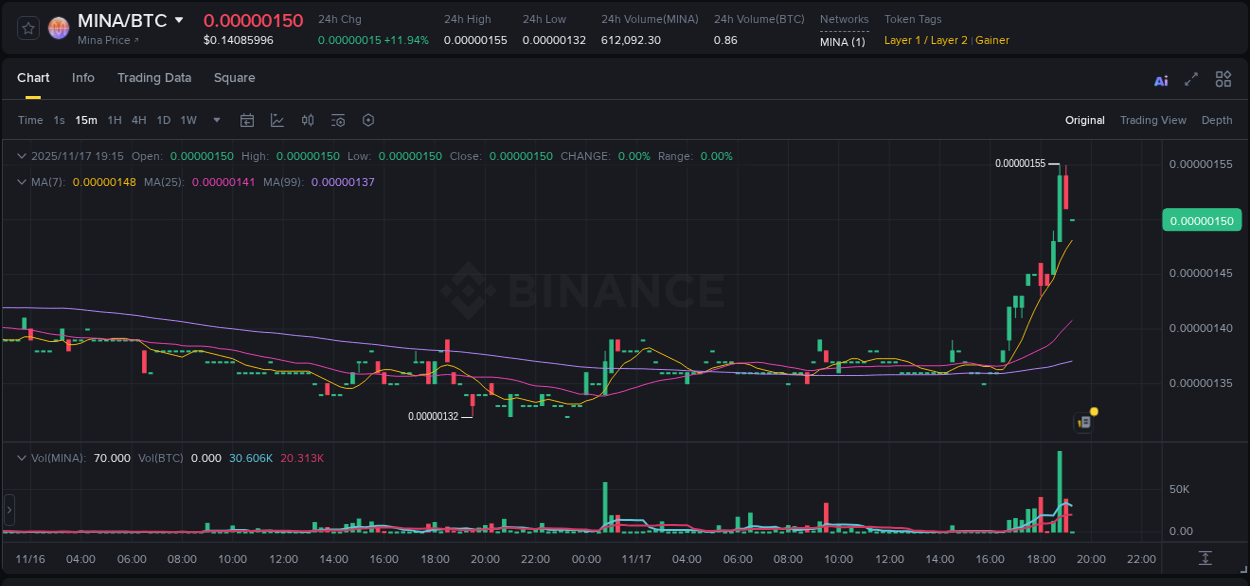This screenshot has height=586, width=1250.
Task: Collapse the volume indicator row chevron
Action: 22,458
